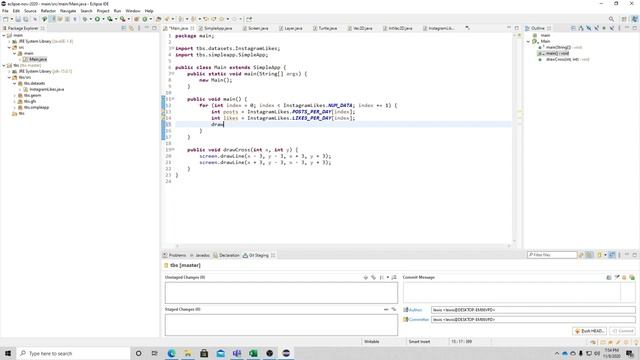Maximize the editor area

pos(517,28)
